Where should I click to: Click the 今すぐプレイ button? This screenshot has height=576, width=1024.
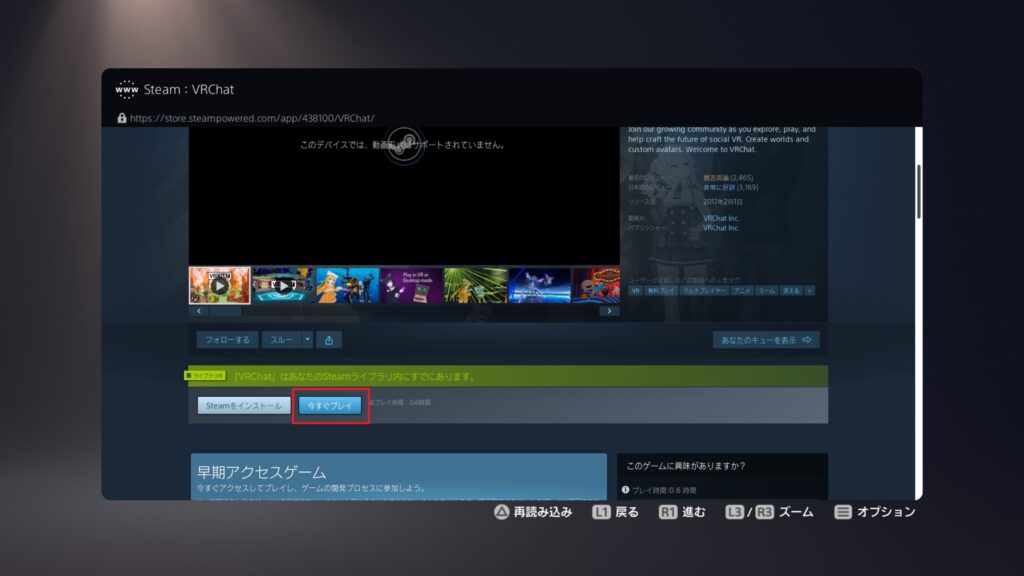330,406
